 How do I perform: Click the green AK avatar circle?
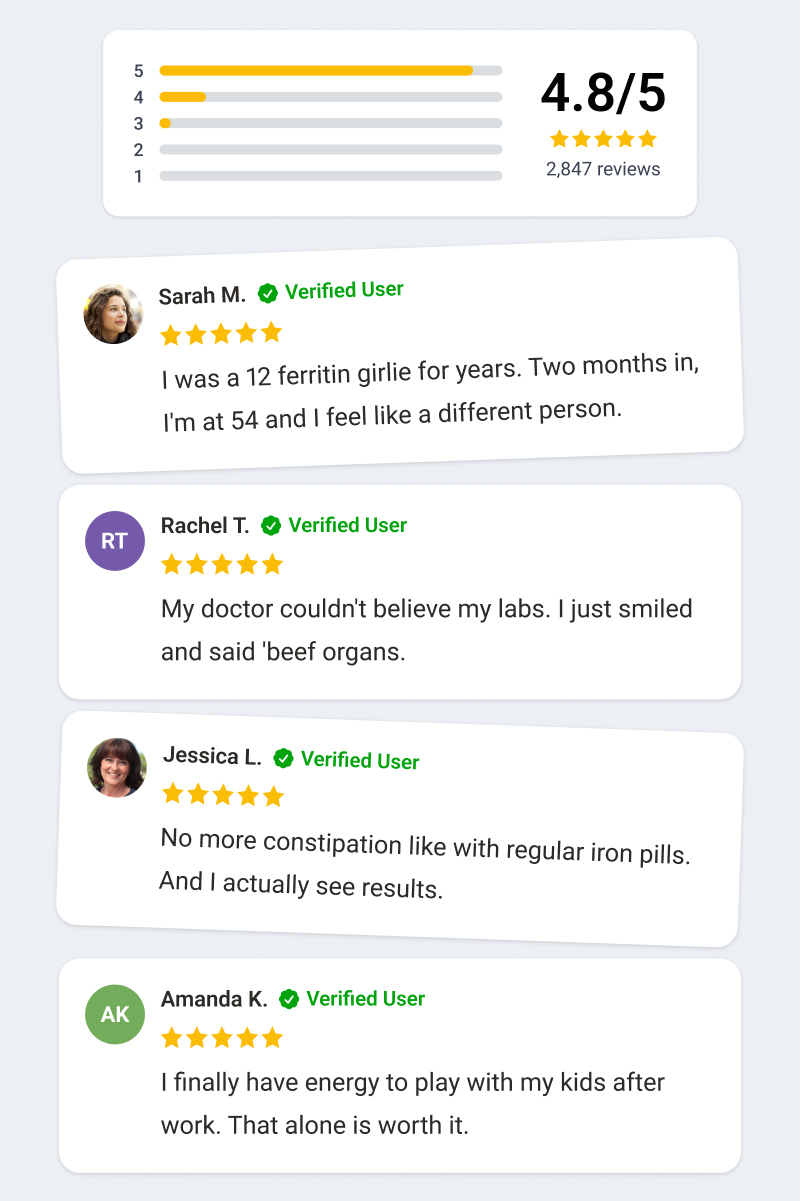(x=115, y=1014)
